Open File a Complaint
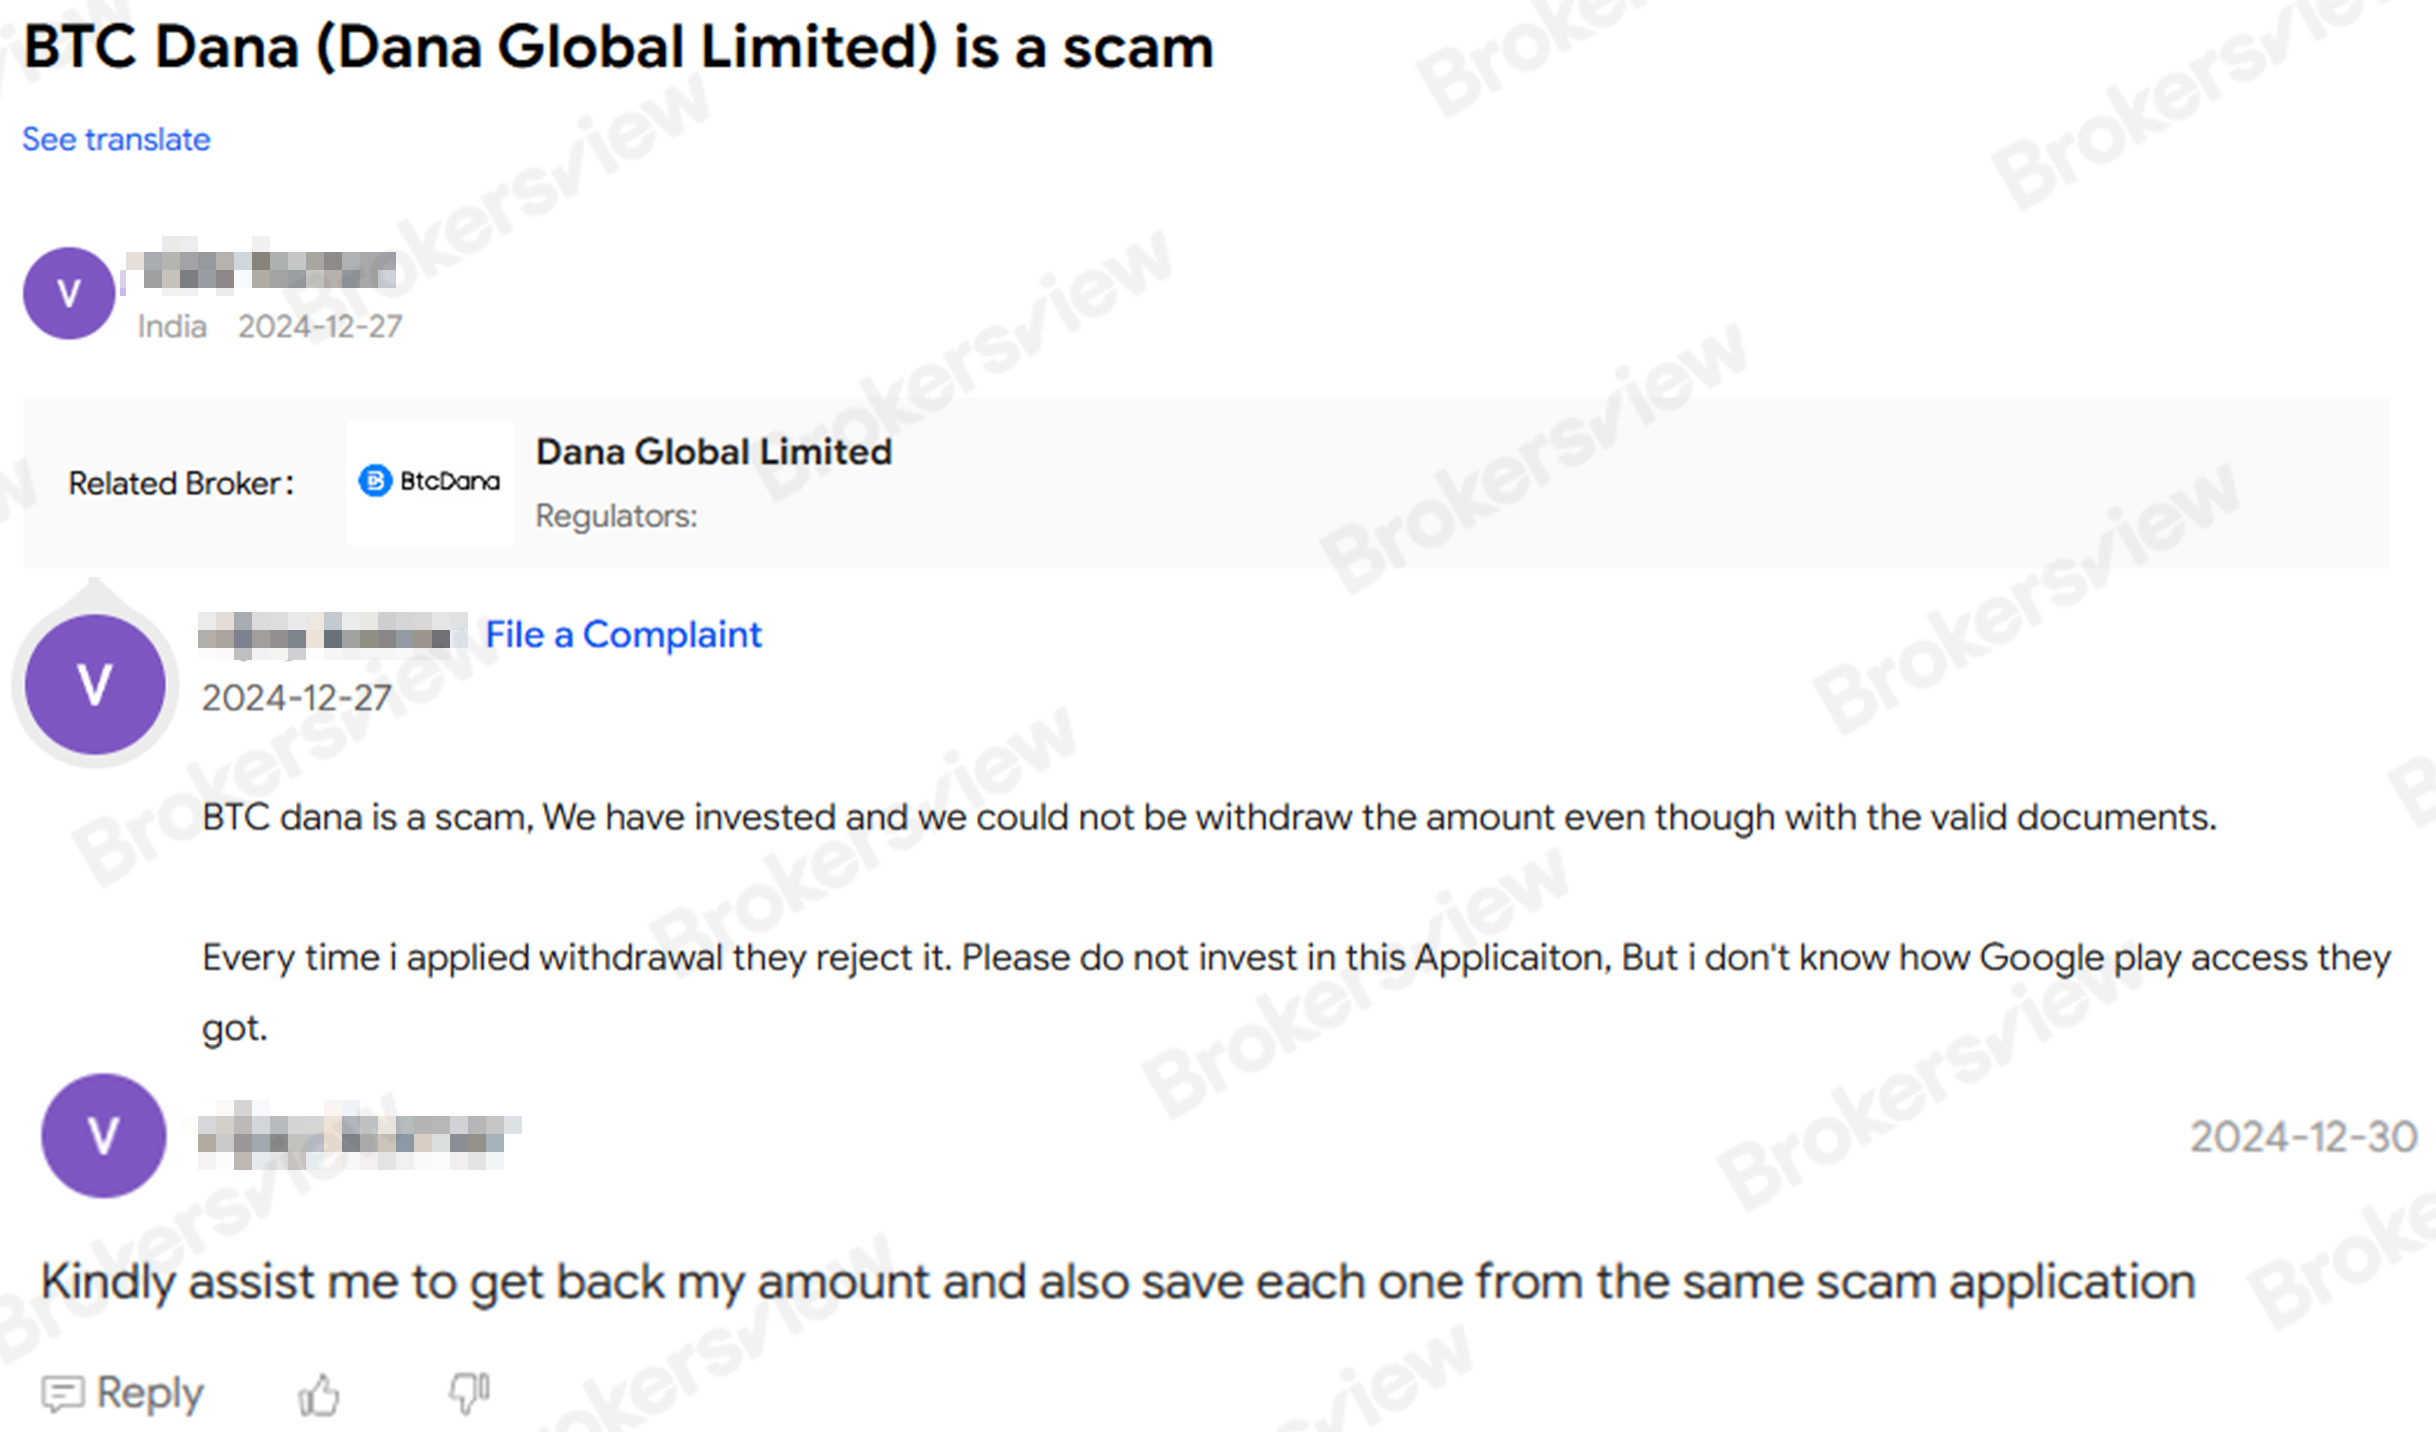 click(622, 633)
